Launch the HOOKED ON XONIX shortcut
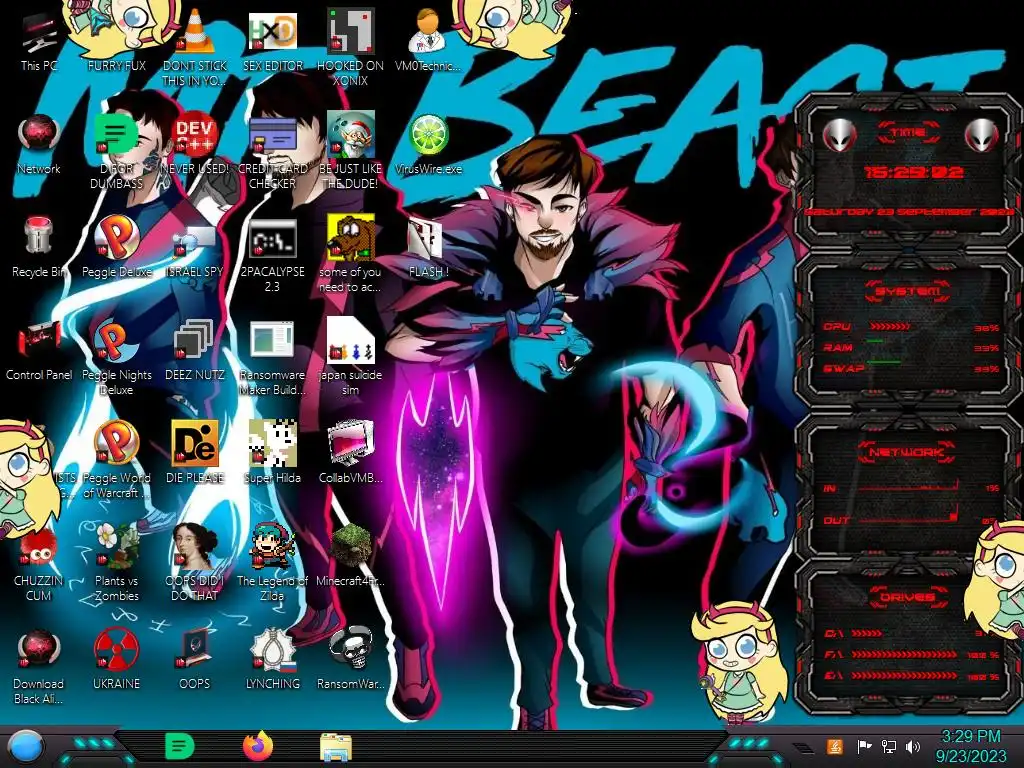Screen dimensions: 1024x768 (x=350, y=31)
